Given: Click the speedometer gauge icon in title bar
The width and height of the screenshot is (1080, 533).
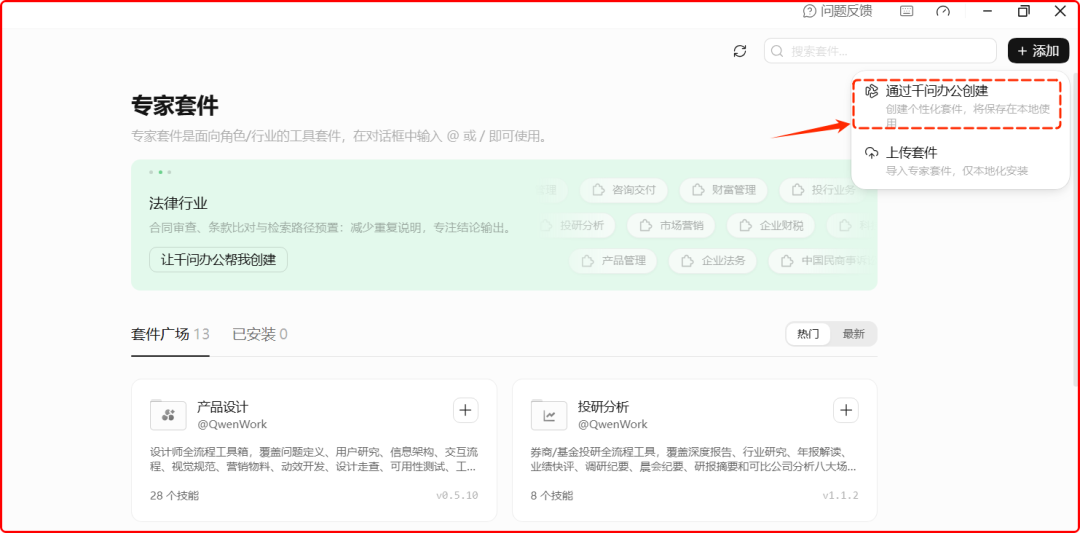Looking at the screenshot, I should point(943,11).
